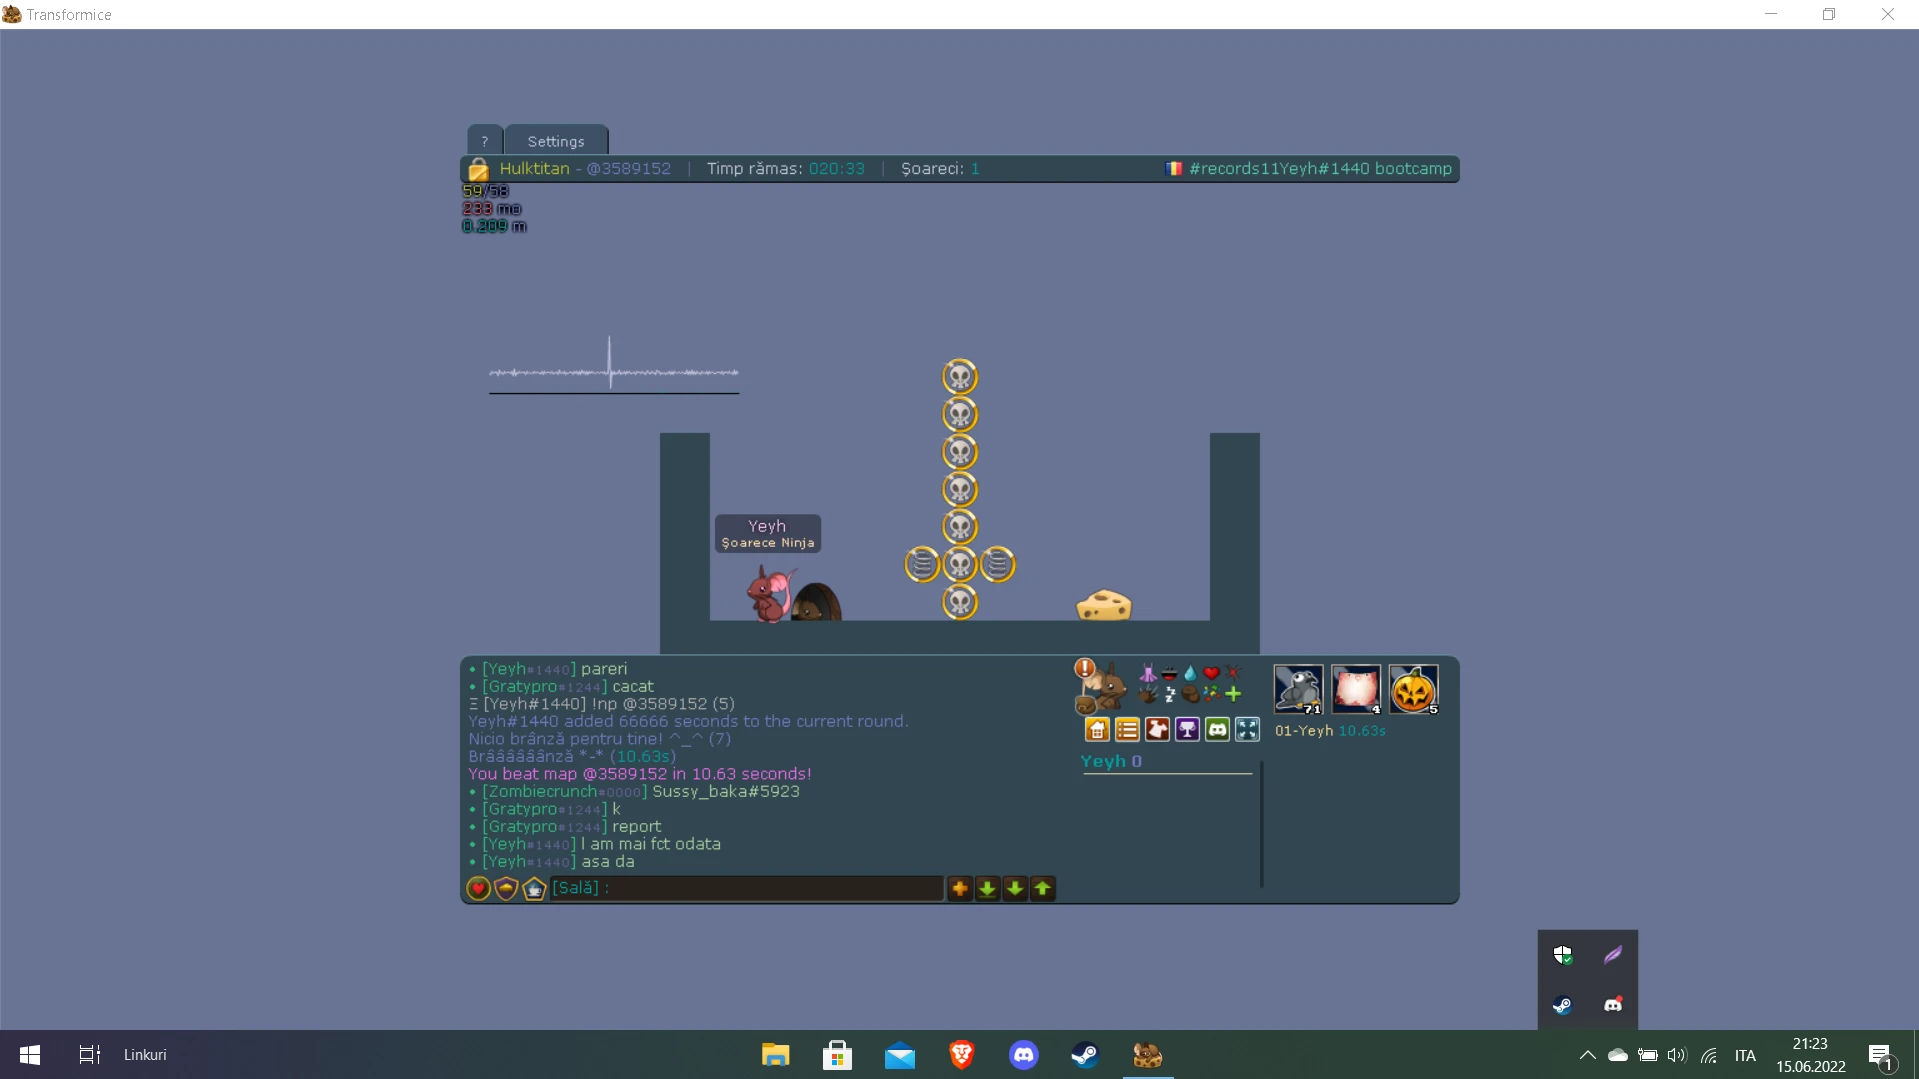Open the green Discord link button

(x=1217, y=730)
